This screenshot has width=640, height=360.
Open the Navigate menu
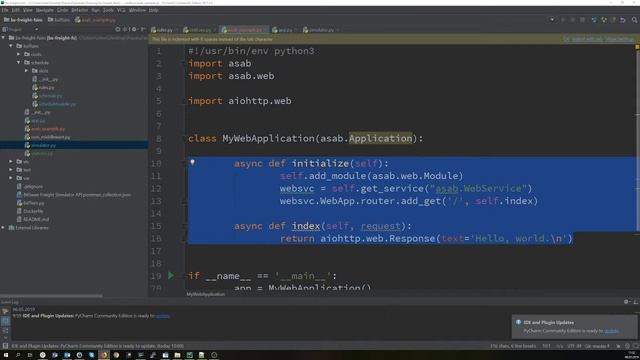click(44, 10)
